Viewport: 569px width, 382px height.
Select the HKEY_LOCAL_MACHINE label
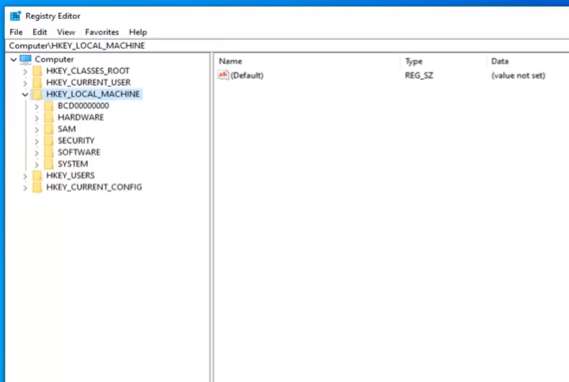(93, 94)
